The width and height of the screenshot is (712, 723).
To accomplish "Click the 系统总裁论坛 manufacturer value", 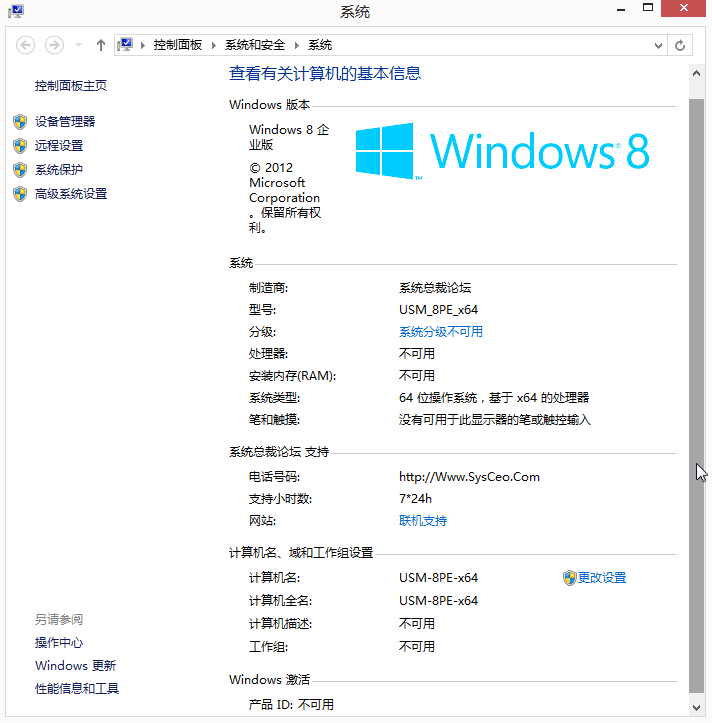I will [434, 288].
